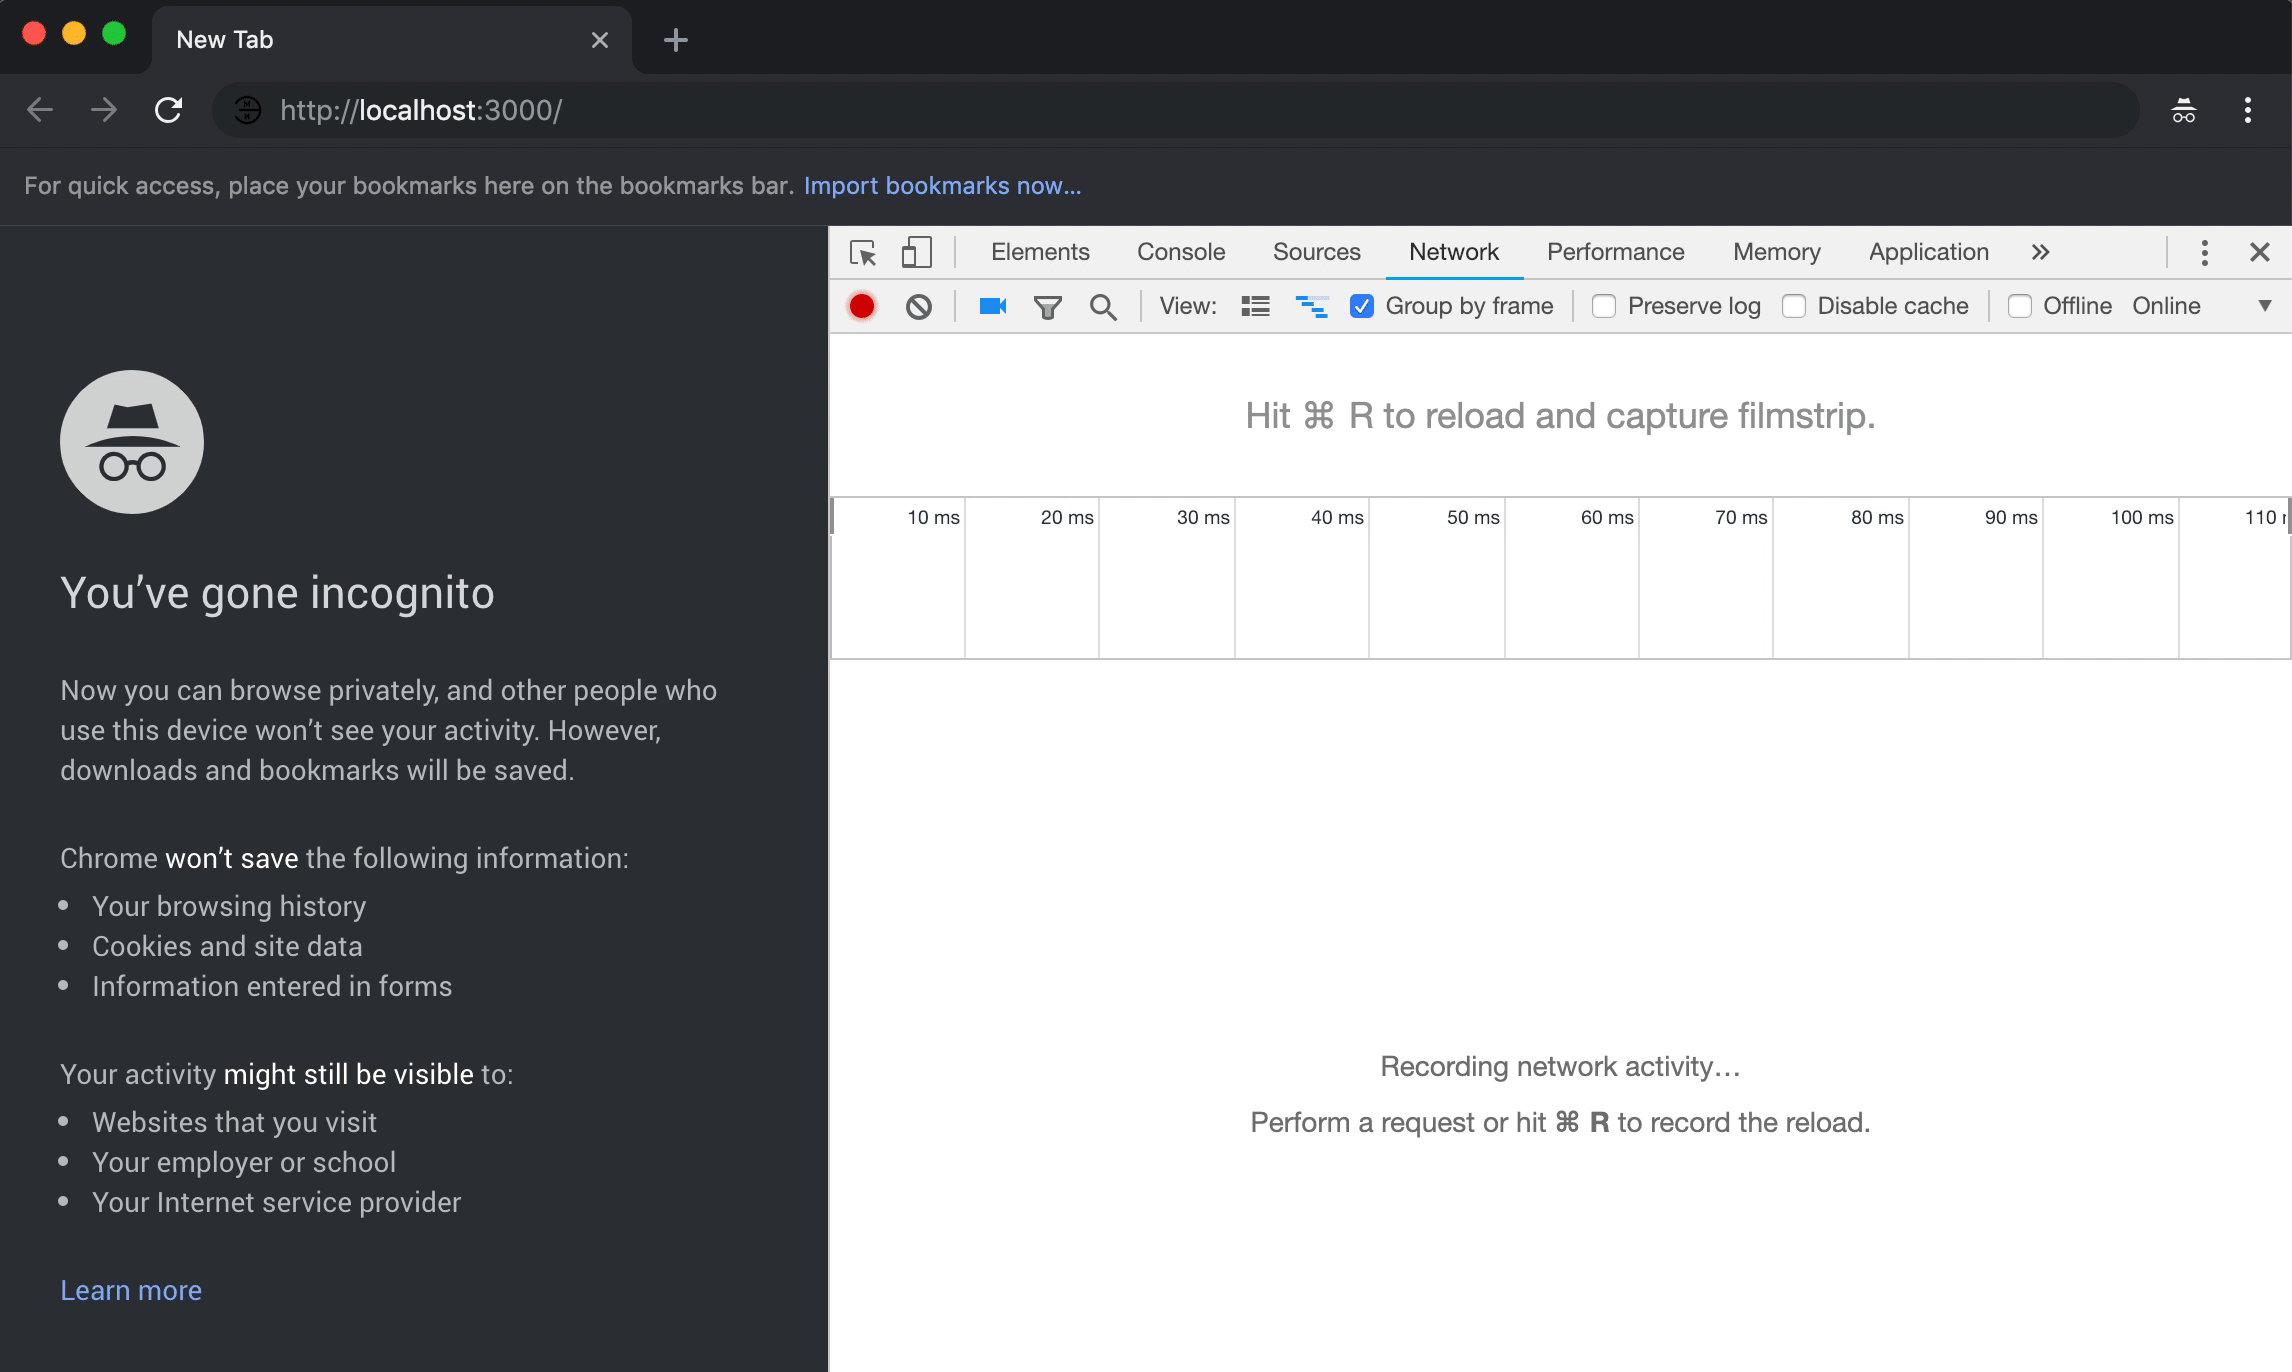Switch to large request rows view icon
This screenshot has height=1372, width=2292.
click(x=1255, y=306)
